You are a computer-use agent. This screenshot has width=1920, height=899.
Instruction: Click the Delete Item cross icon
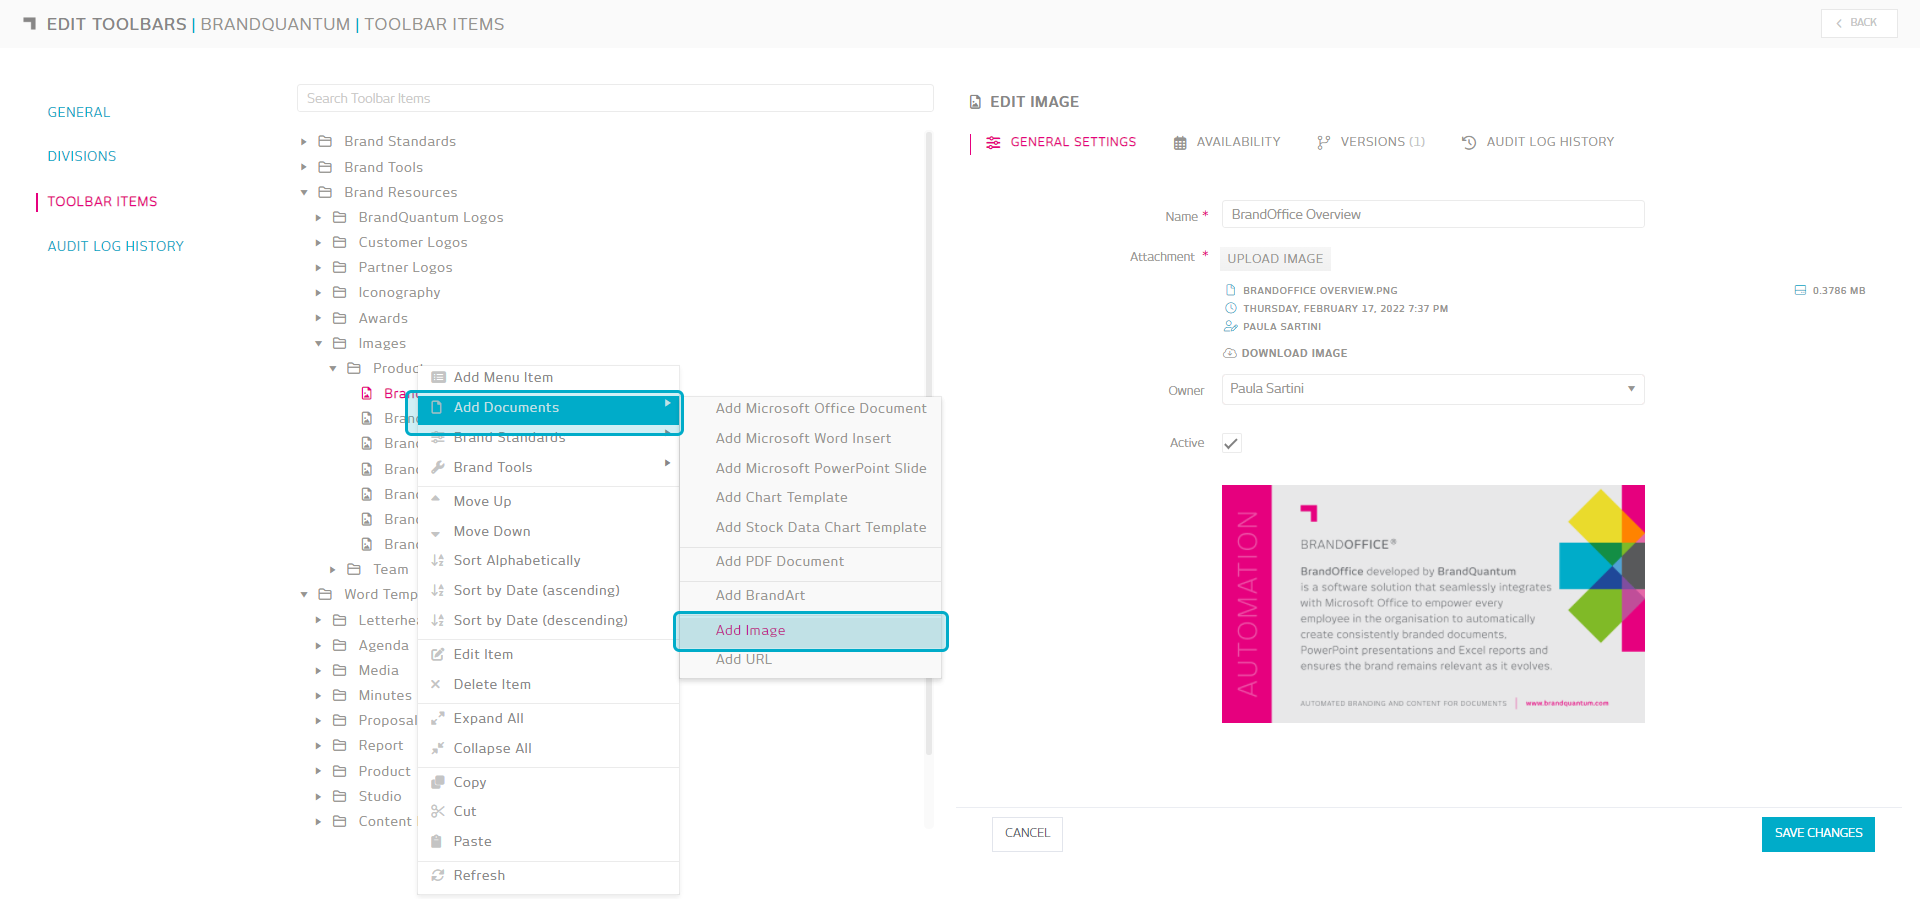tap(436, 684)
